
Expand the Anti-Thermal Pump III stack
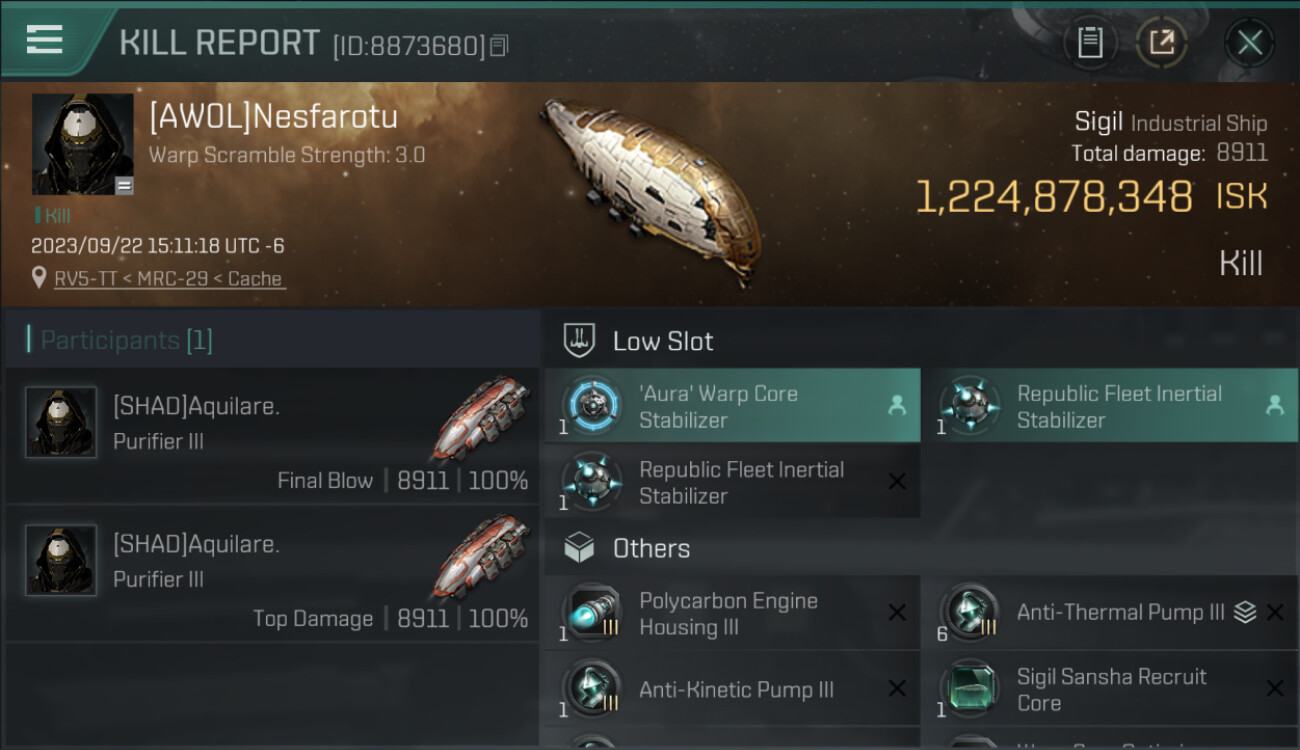[1244, 613]
